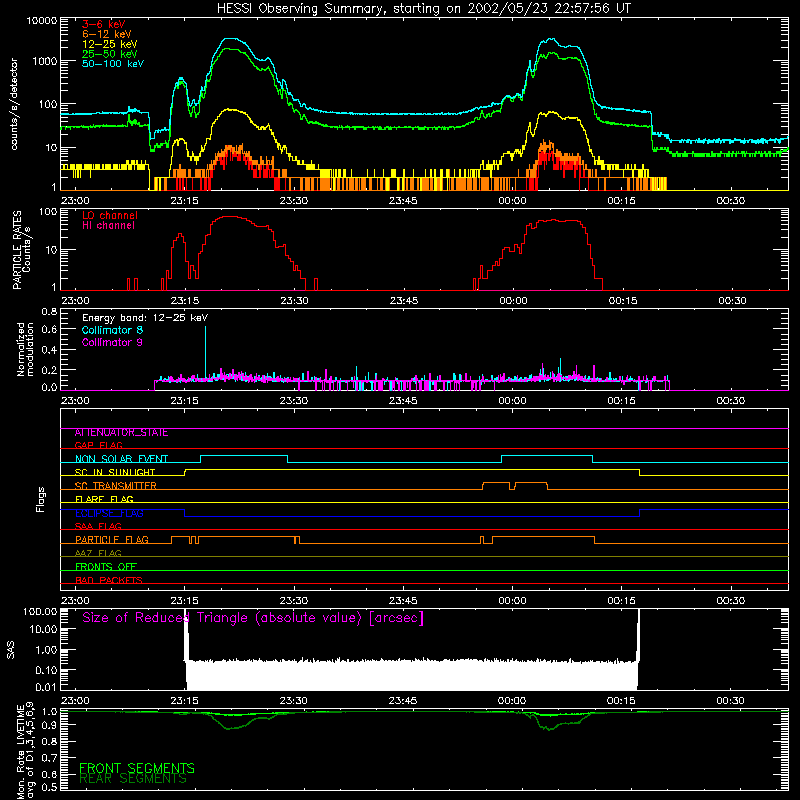Click the 23:45 time label under particle rates panel
This screenshot has height=800, width=800.
[404, 301]
